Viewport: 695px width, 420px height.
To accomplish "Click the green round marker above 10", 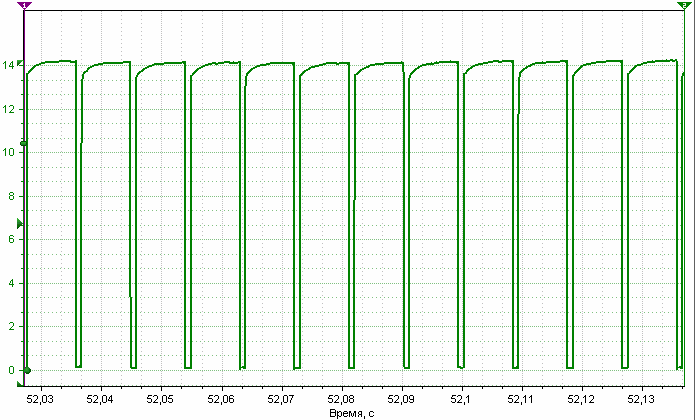I will [23, 143].
